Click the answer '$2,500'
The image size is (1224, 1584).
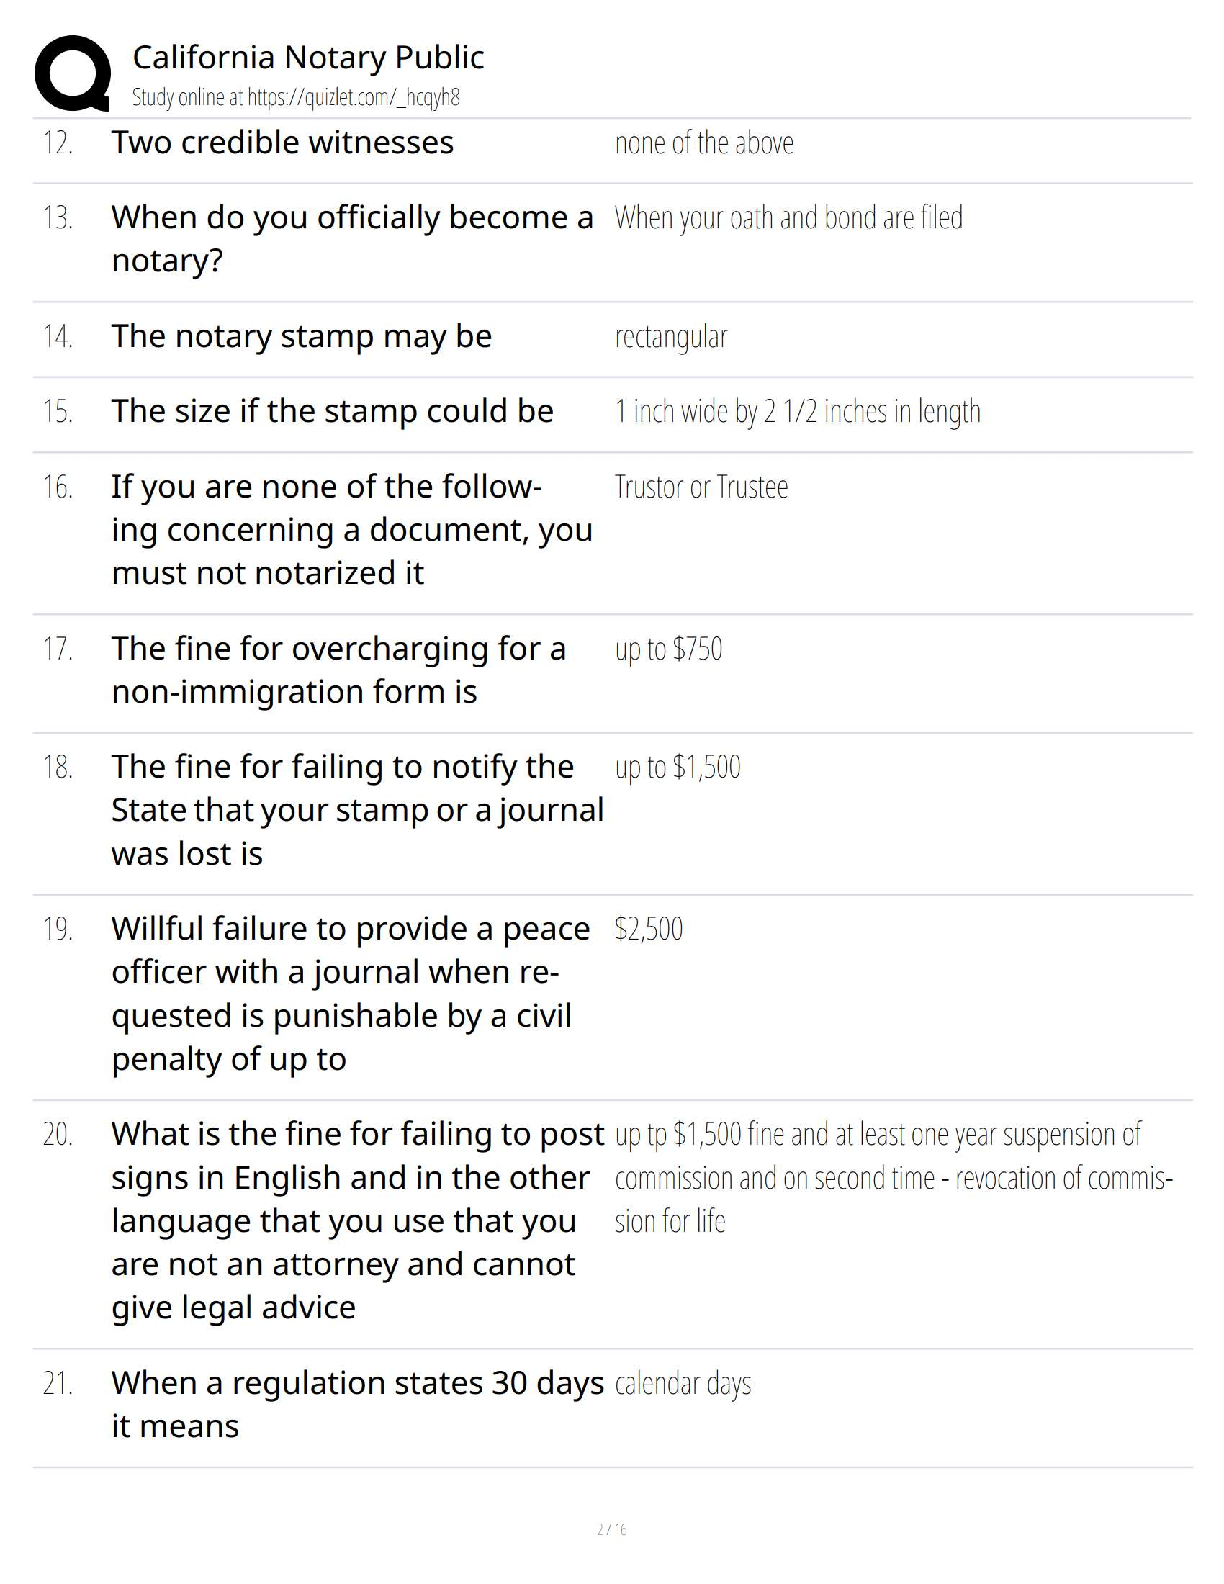pyautogui.click(x=648, y=929)
